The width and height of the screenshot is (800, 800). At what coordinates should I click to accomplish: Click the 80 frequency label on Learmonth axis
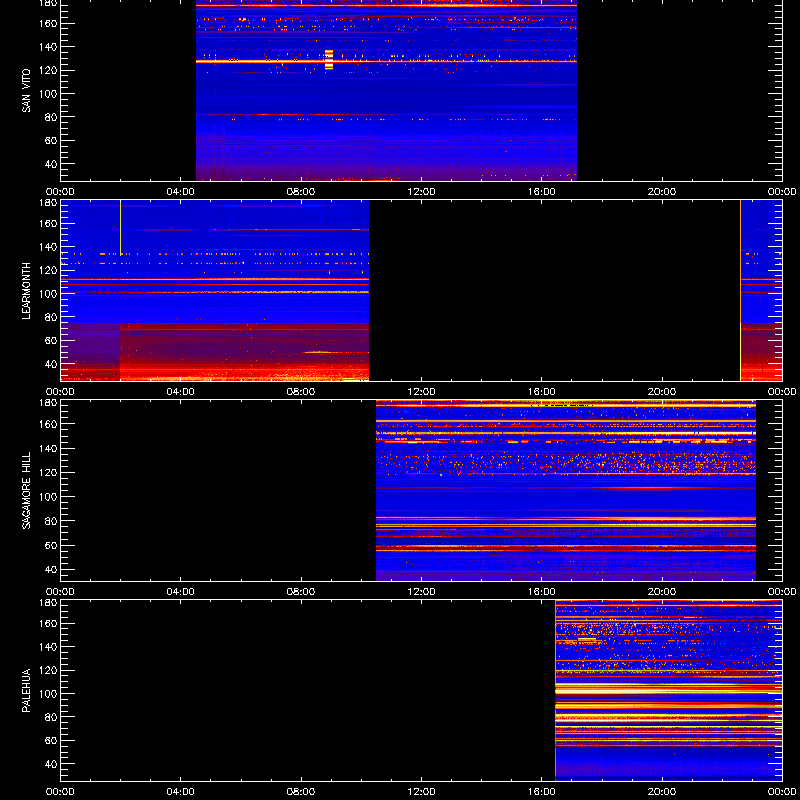click(x=51, y=317)
